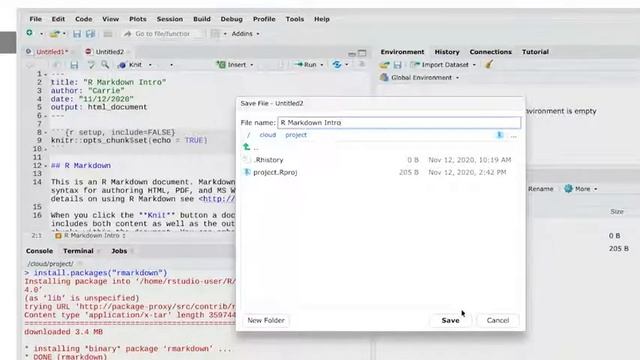Screen dimensions: 640x360
Task: Open the File menu
Action: tap(36, 19)
